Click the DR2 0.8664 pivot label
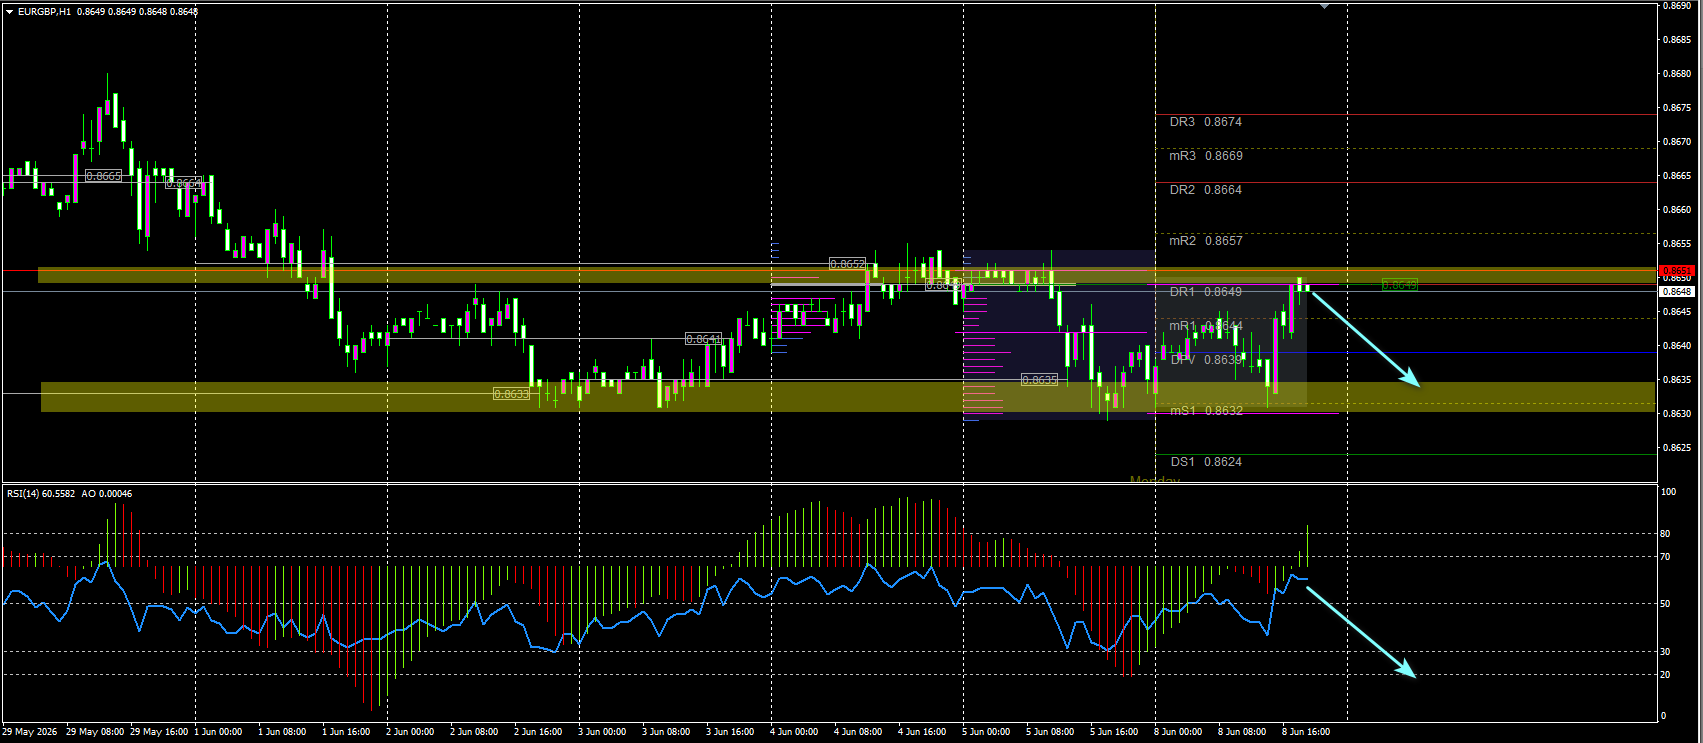This screenshot has height=743, width=1703. click(1206, 190)
